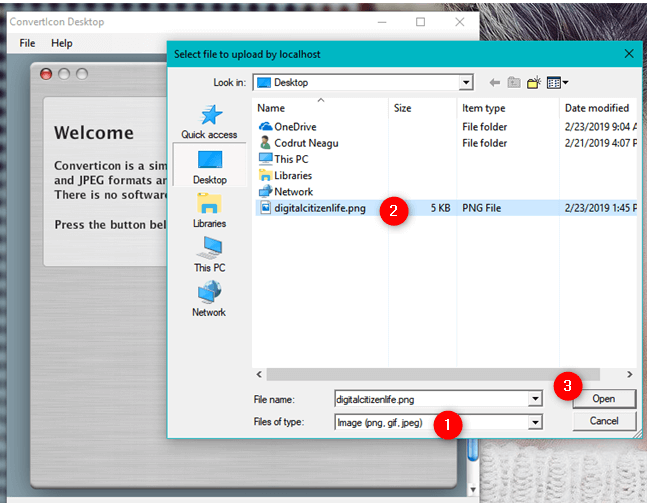Click This PC icon in the sidebar
This screenshot has height=503, width=654.
(x=209, y=254)
